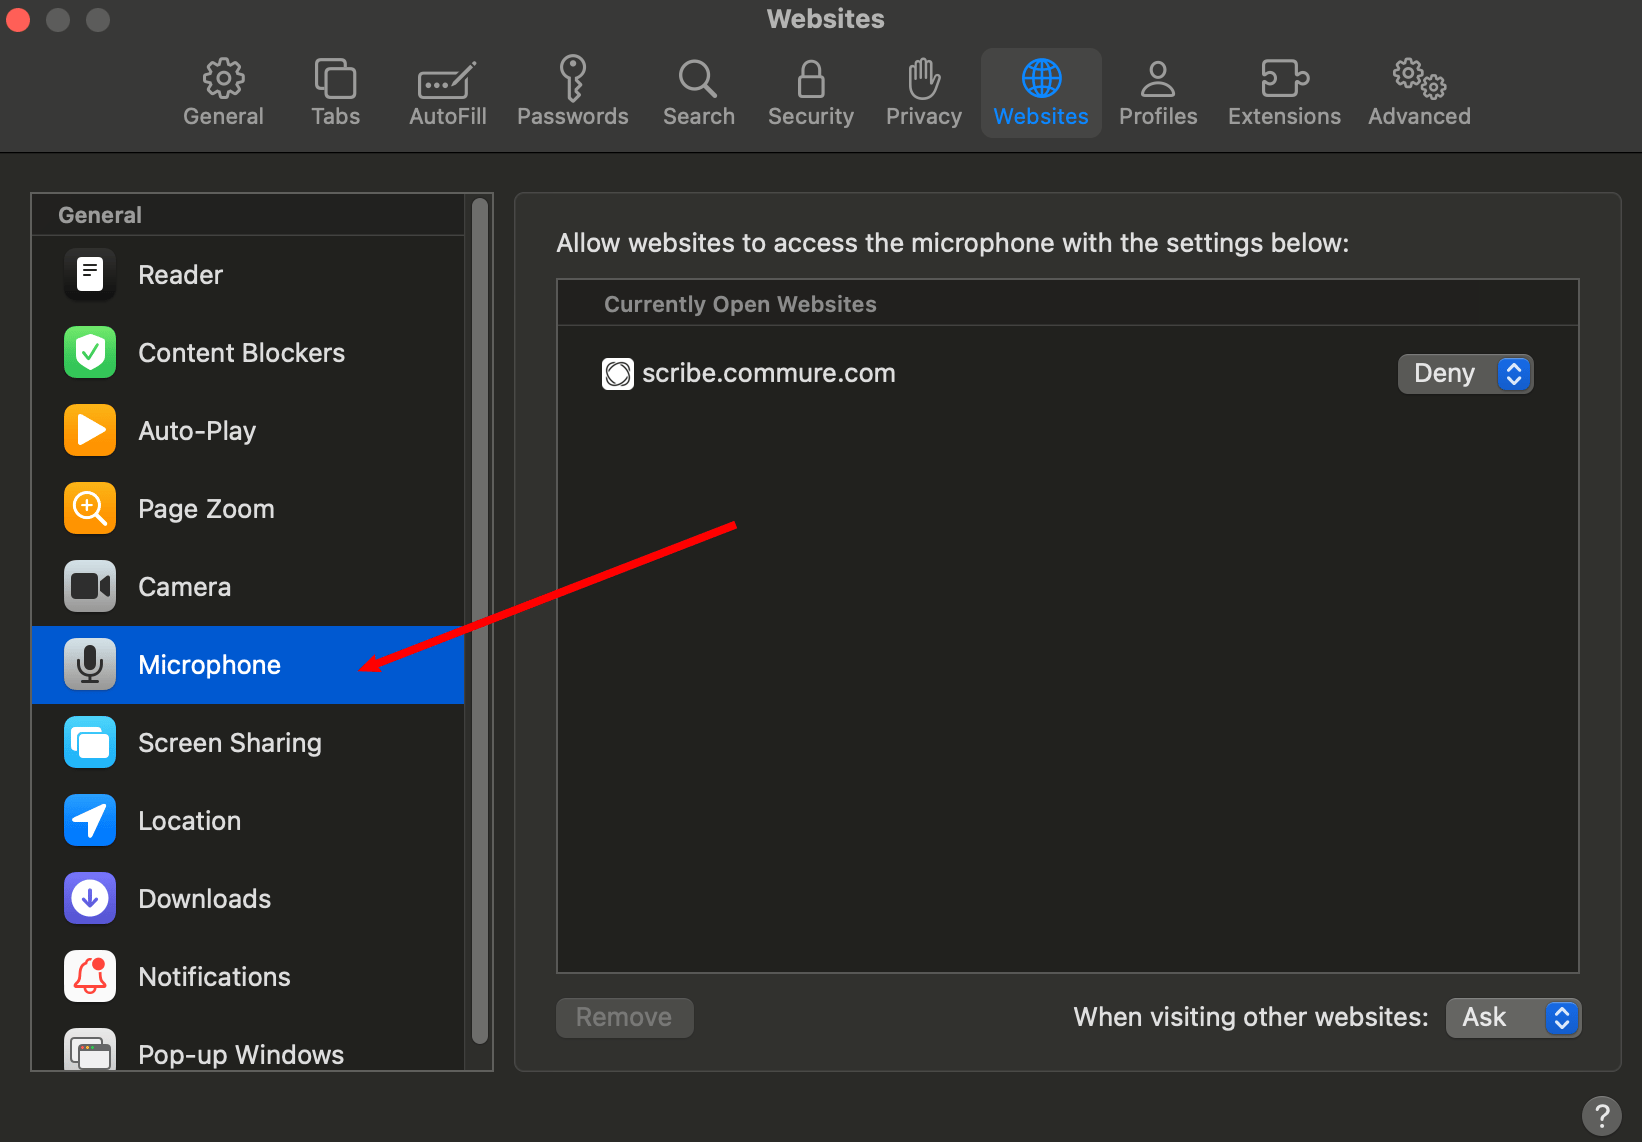The width and height of the screenshot is (1642, 1142).
Task: Open the Privacy hand icon
Action: click(x=924, y=78)
